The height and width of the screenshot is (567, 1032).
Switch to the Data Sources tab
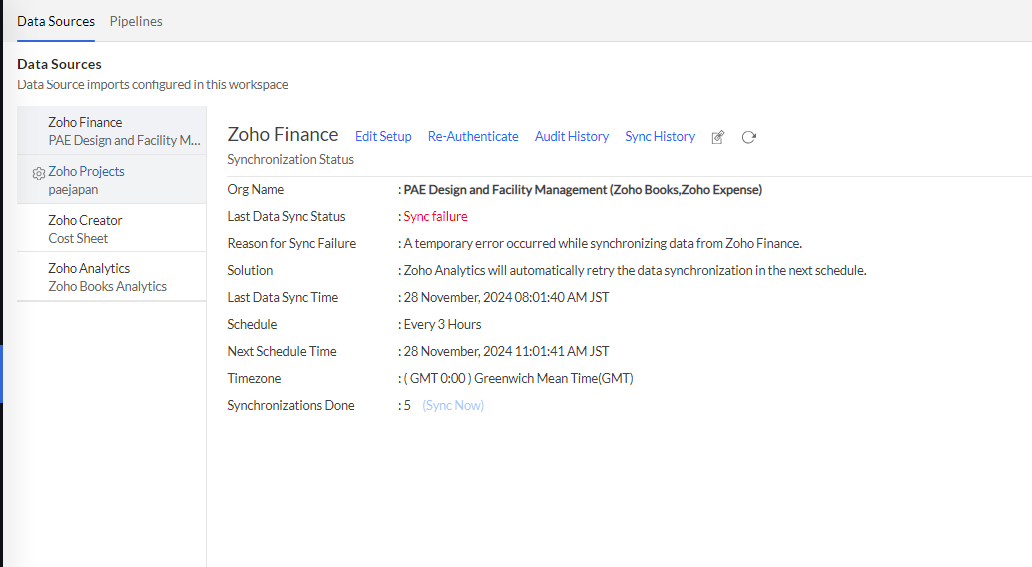[56, 21]
